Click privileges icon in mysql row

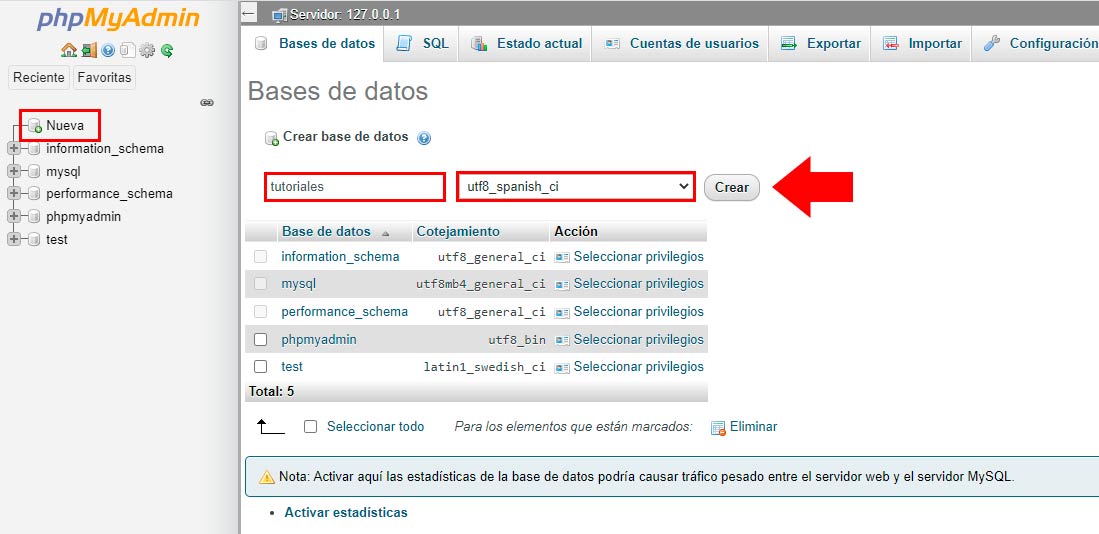pyautogui.click(x=561, y=284)
